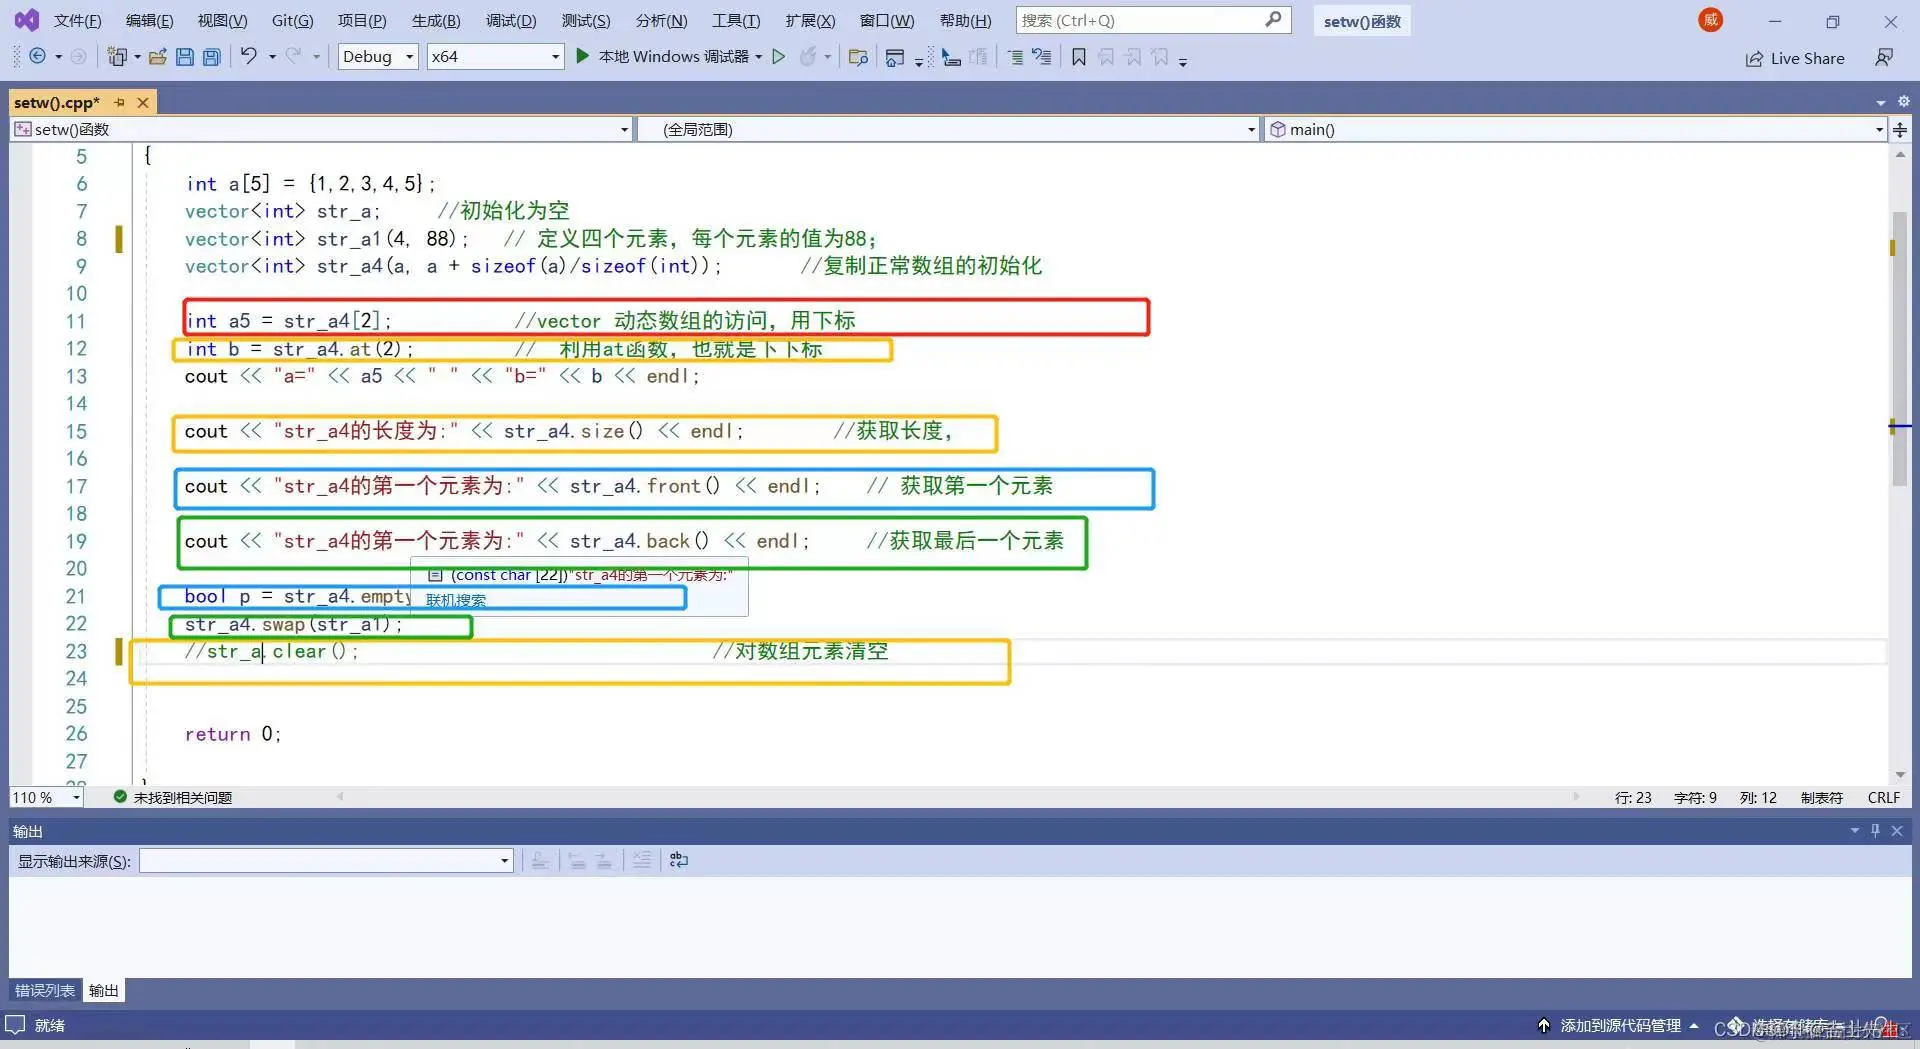The image size is (1920, 1049).
Task: Click the editor vertical scrollbar thumb
Action: (x=1900, y=349)
